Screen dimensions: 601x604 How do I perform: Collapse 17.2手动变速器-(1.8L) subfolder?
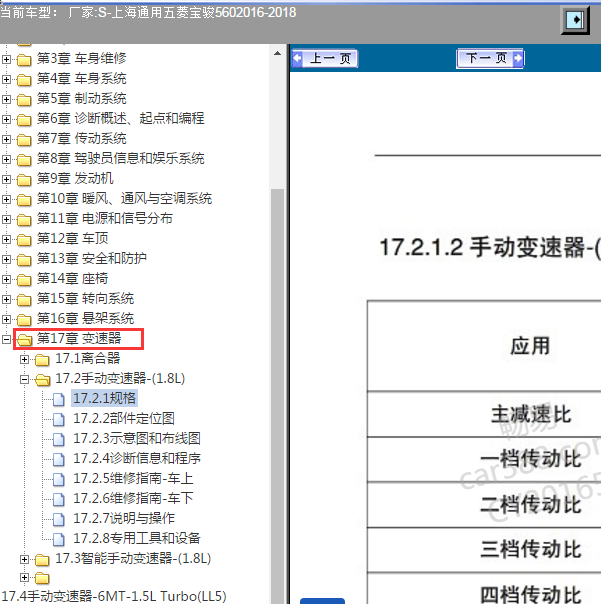[x=24, y=379]
